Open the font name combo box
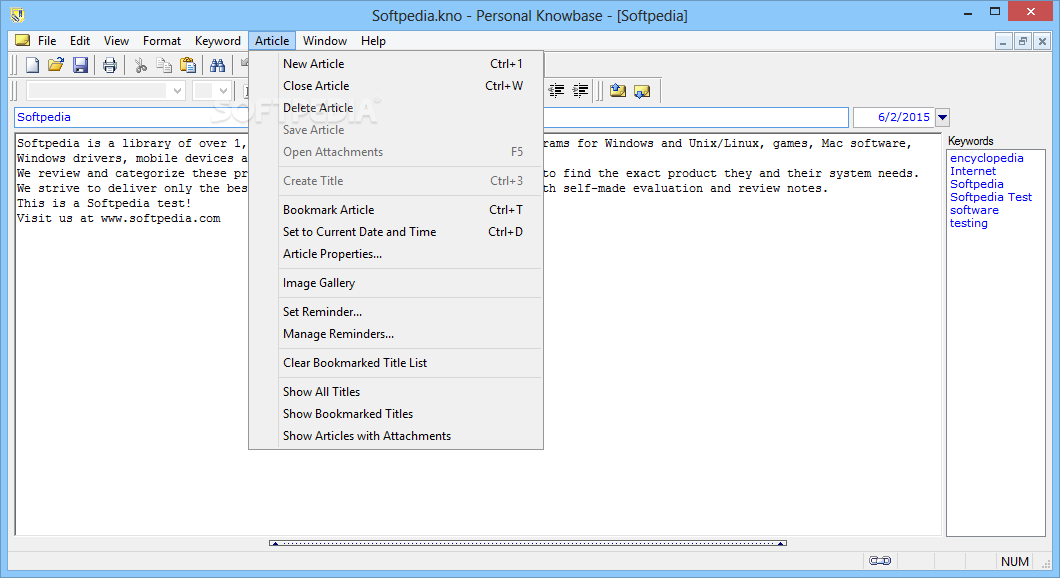1060x578 pixels. pyautogui.click(x=105, y=91)
